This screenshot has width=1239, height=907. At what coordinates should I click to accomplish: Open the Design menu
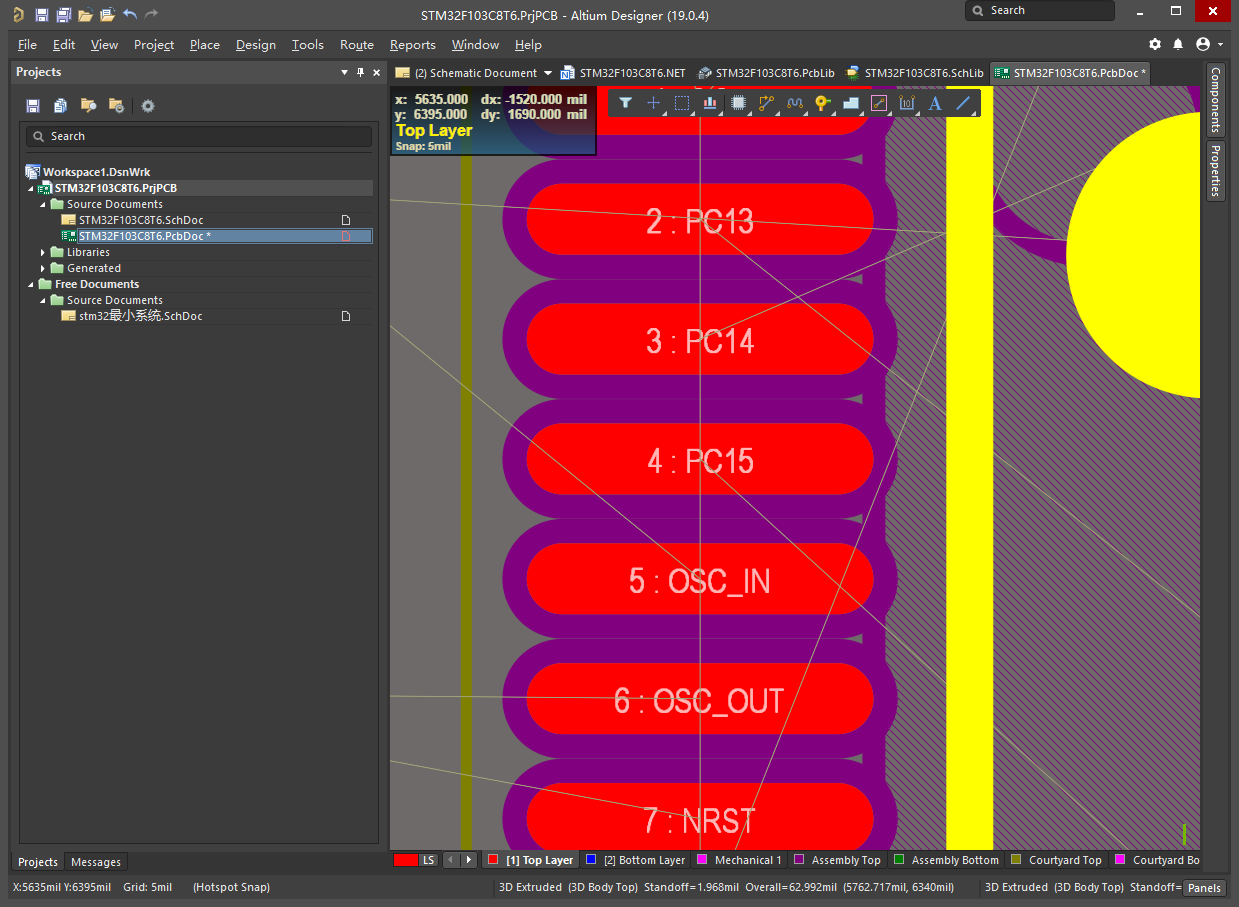pos(256,45)
